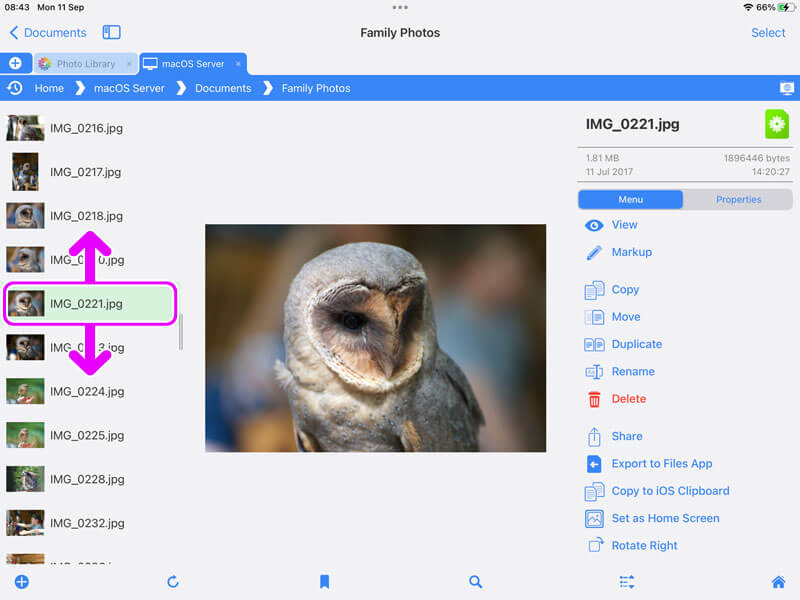The width and height of the screenshot is (800, 600).
Task: Click the Duplicate icon
Action: pos(594,344)
